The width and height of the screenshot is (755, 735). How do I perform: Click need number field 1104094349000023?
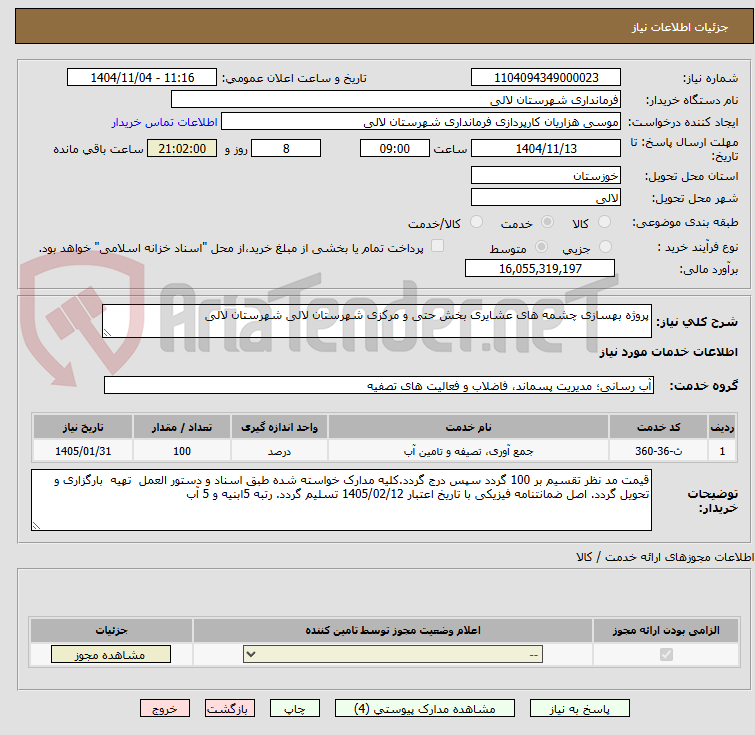coord(546,78)
